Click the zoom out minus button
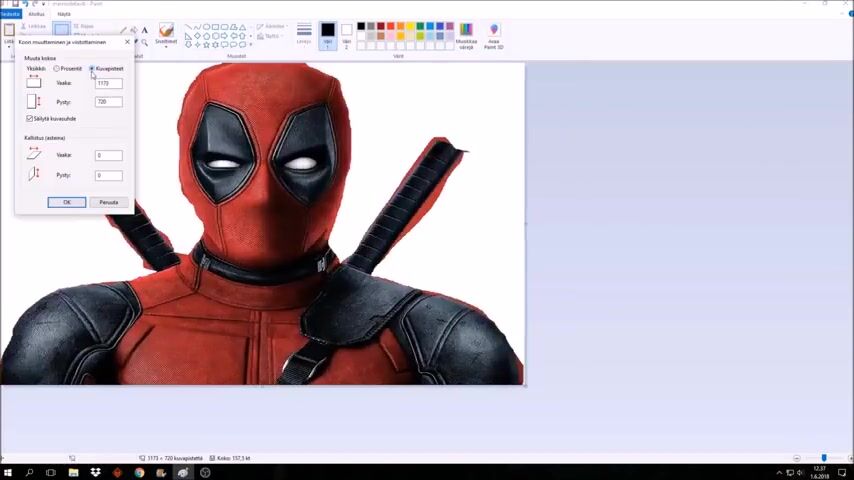The image size is (854, 480). 797,459
